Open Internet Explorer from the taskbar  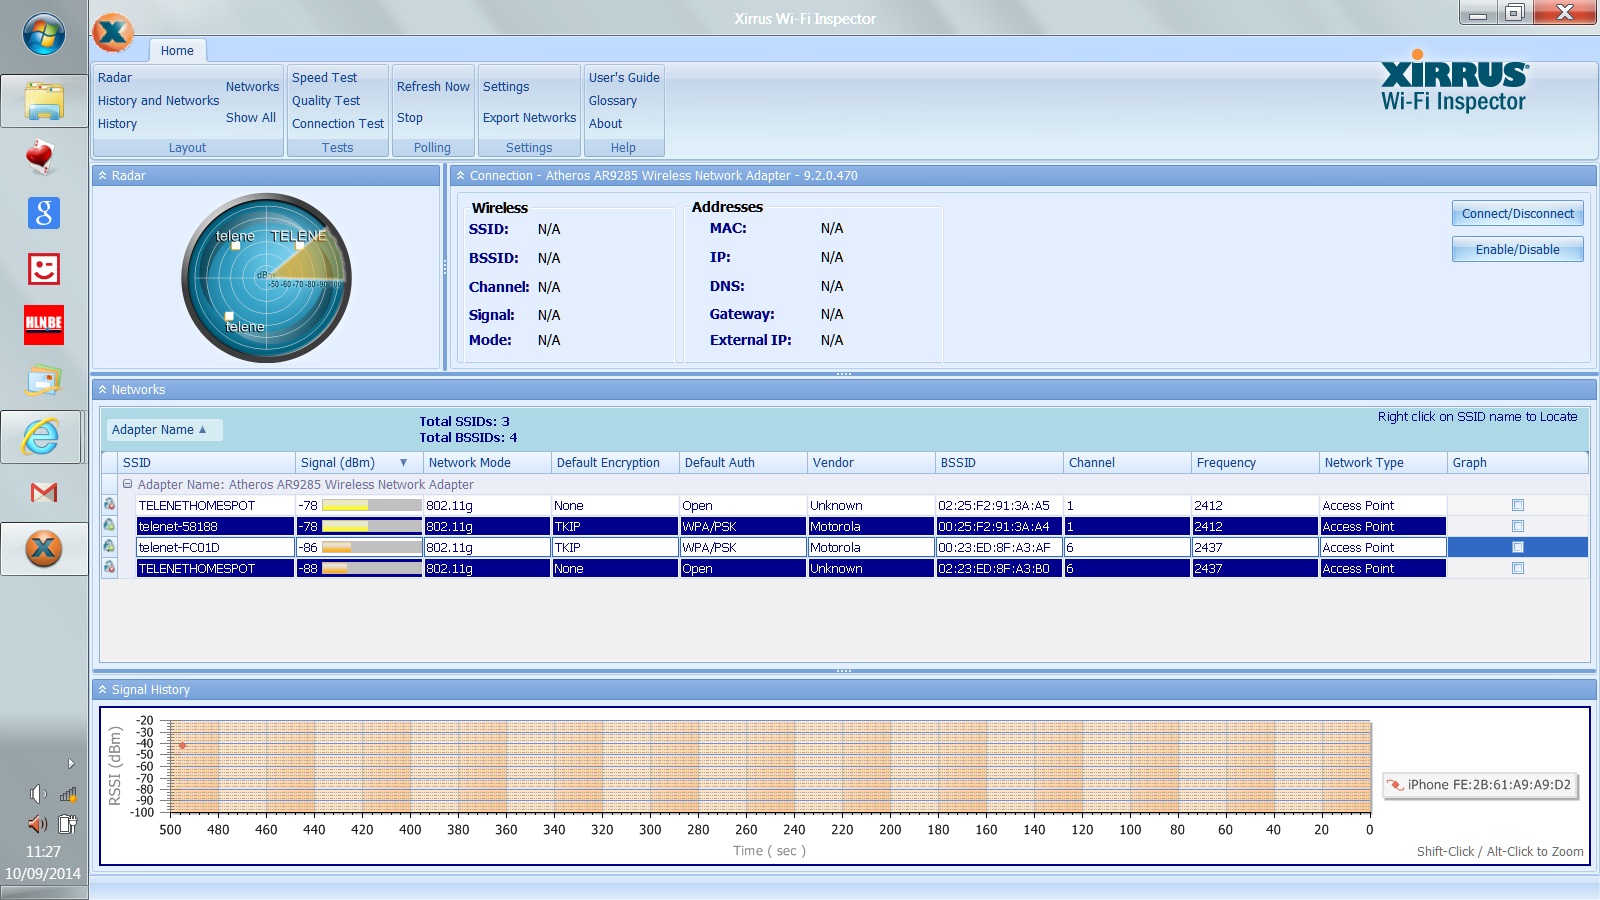(42, 437)
